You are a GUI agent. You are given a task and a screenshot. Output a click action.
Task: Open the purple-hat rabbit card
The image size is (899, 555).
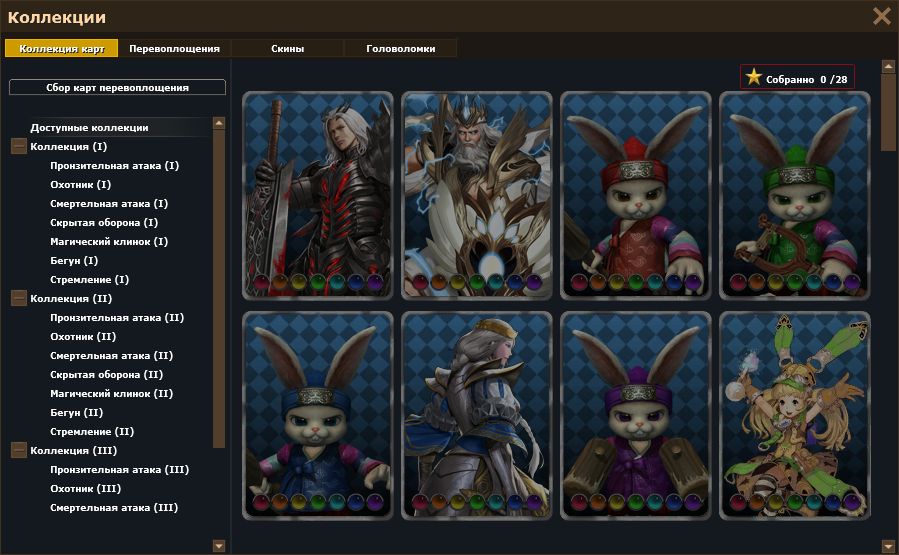[x=636, y=416]
